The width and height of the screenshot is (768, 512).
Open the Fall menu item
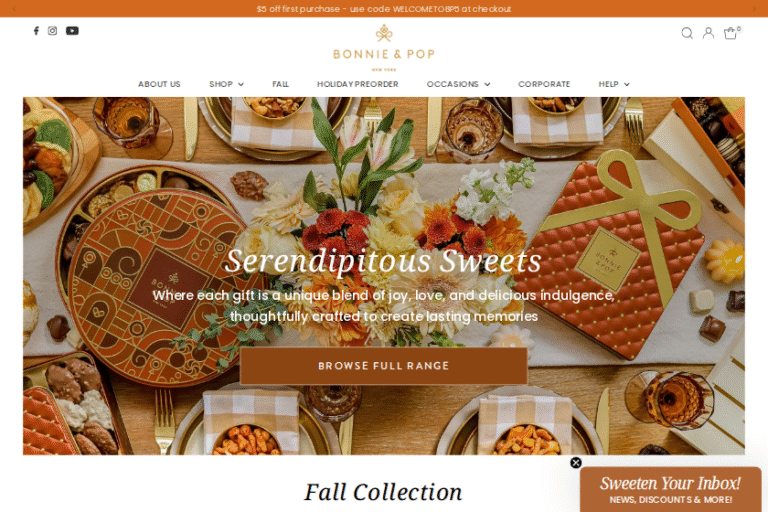(280, 84)
